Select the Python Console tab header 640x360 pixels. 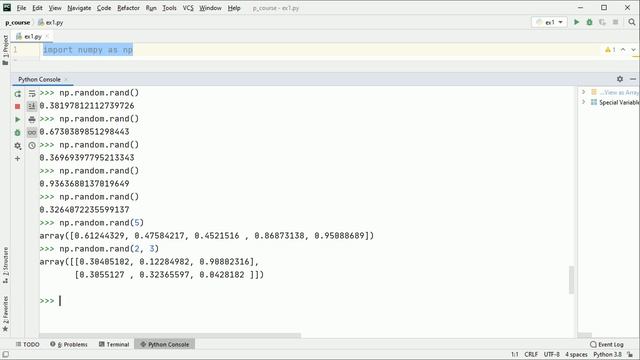tap(39, 79)
